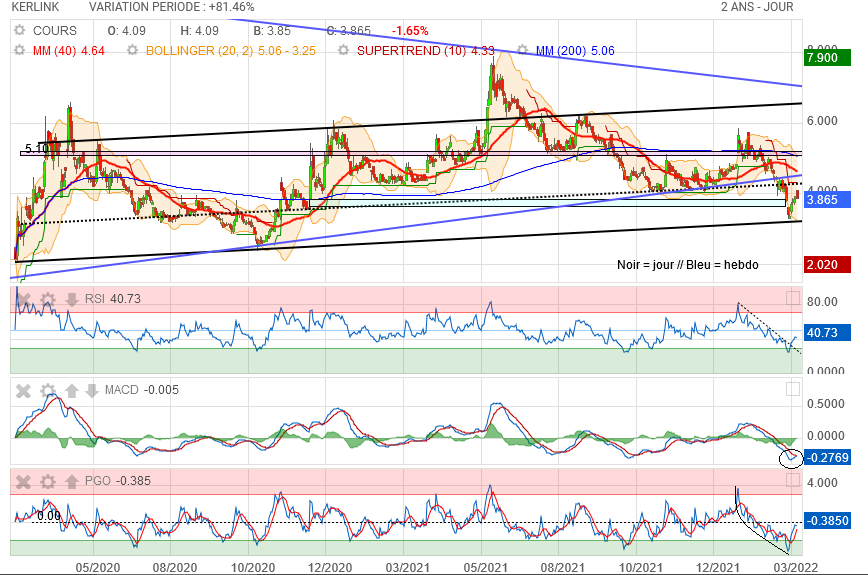Click the MM (40) 4.64 legend label

click(69, 50)
